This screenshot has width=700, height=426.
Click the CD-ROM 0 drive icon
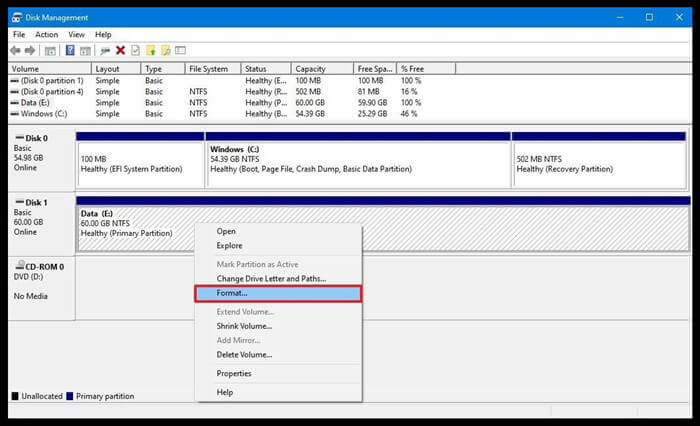click(18, 267)
